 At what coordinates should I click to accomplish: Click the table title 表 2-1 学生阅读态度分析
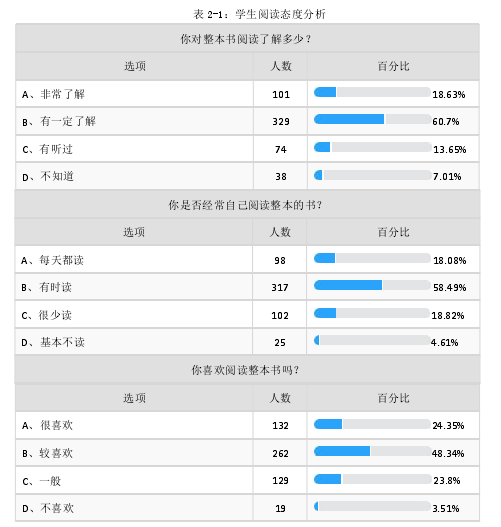(259, 14)
